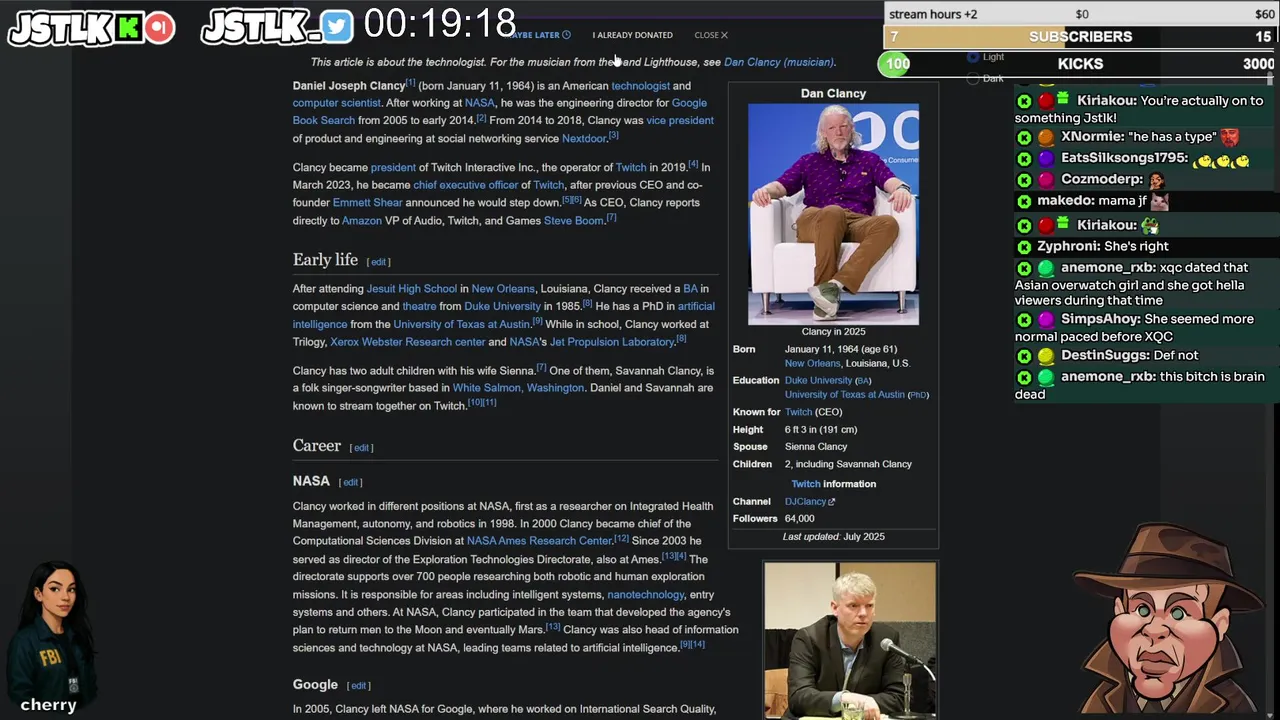Open the Dan Clancy 2025 infobox photo

833,214
